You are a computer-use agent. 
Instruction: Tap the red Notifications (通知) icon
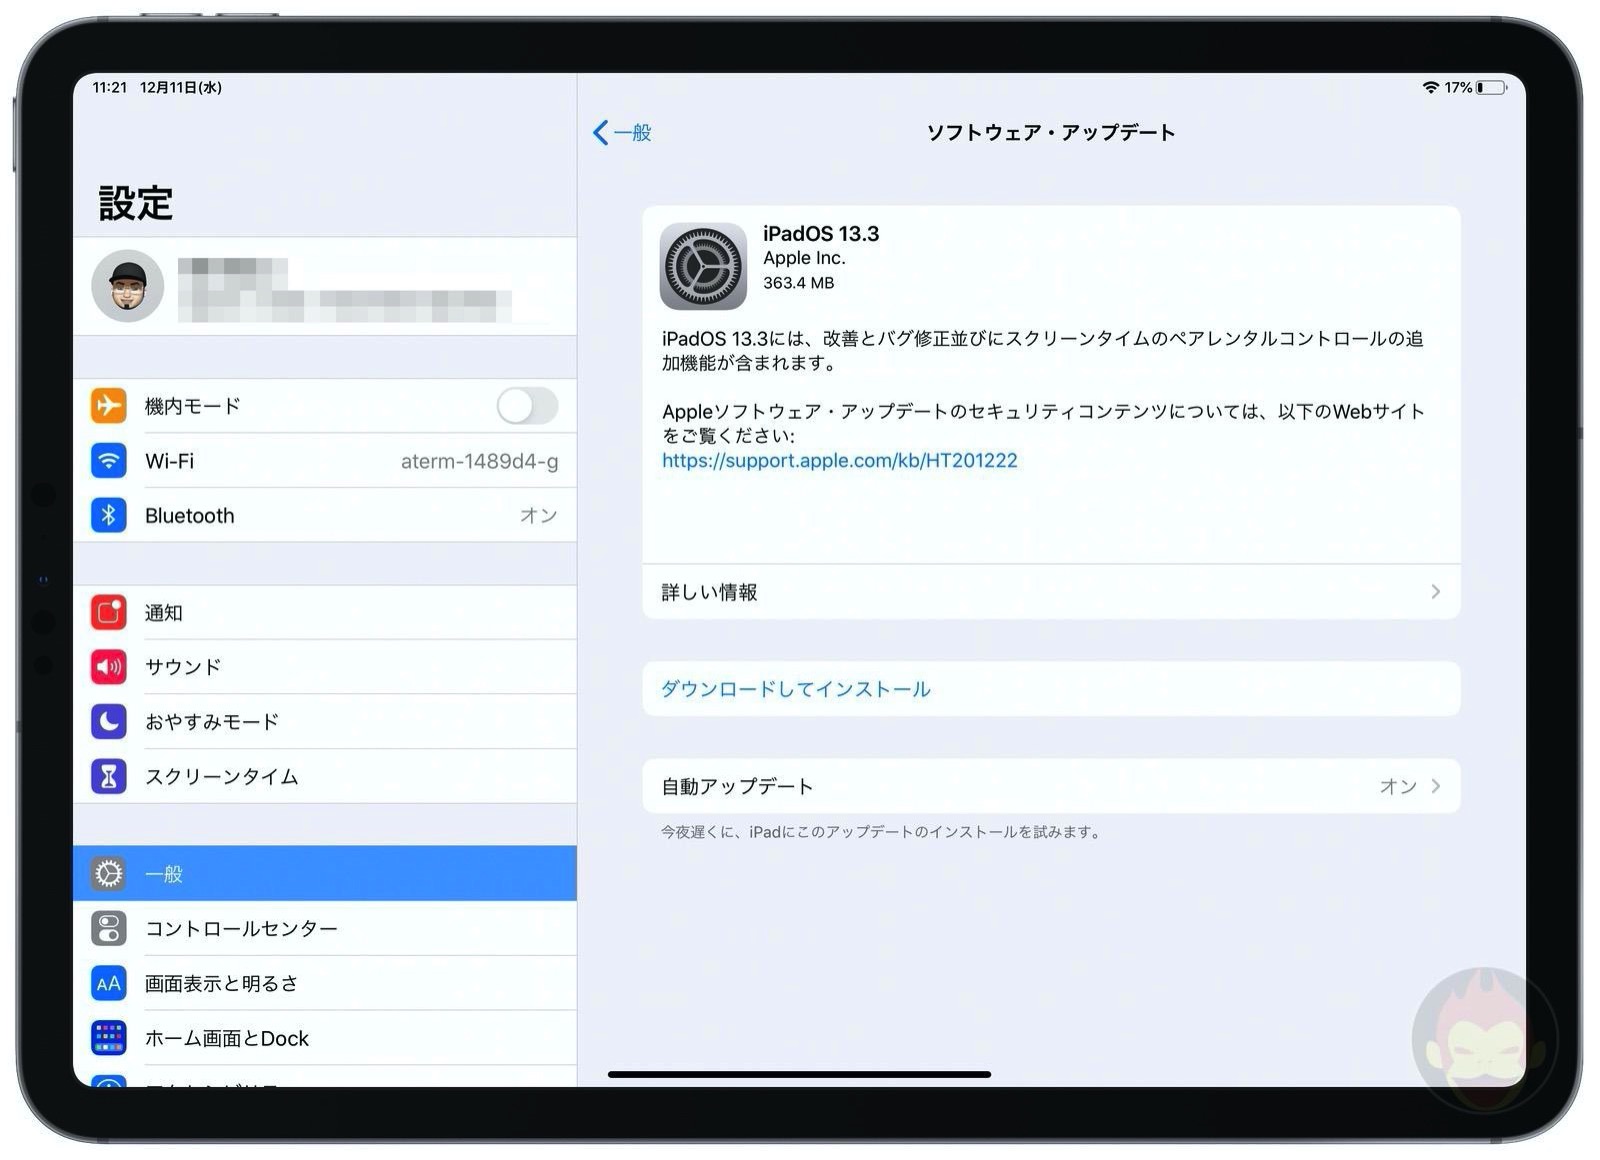109,612
